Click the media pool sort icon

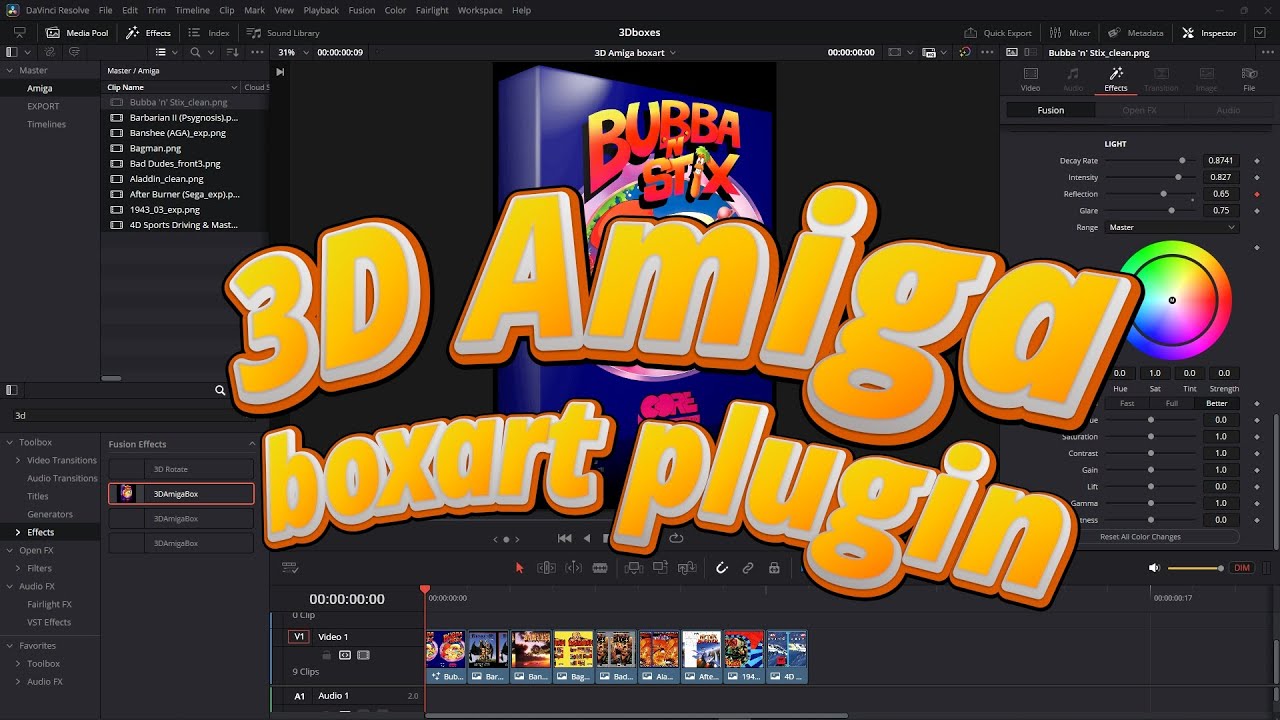232,52
